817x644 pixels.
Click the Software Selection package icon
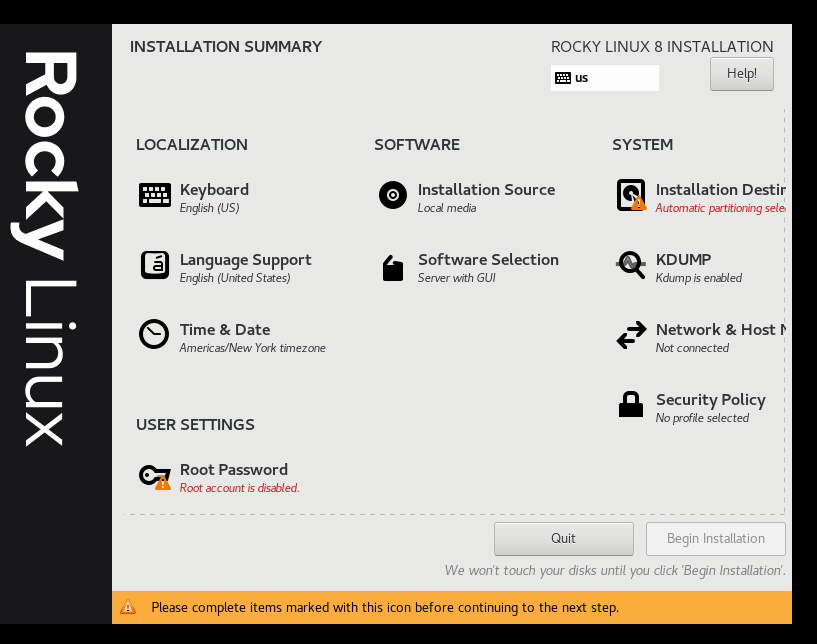click(393, 268)
